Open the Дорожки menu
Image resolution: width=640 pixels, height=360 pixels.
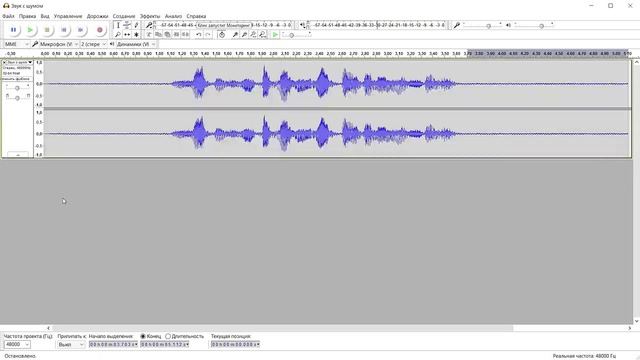point(97,16)
